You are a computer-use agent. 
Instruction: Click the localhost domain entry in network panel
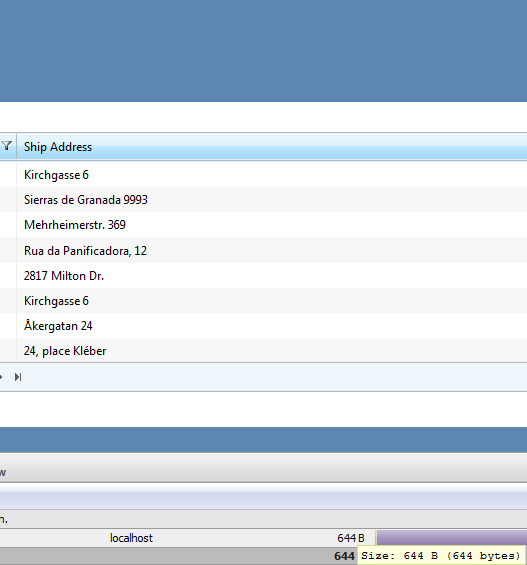(131, 538)
